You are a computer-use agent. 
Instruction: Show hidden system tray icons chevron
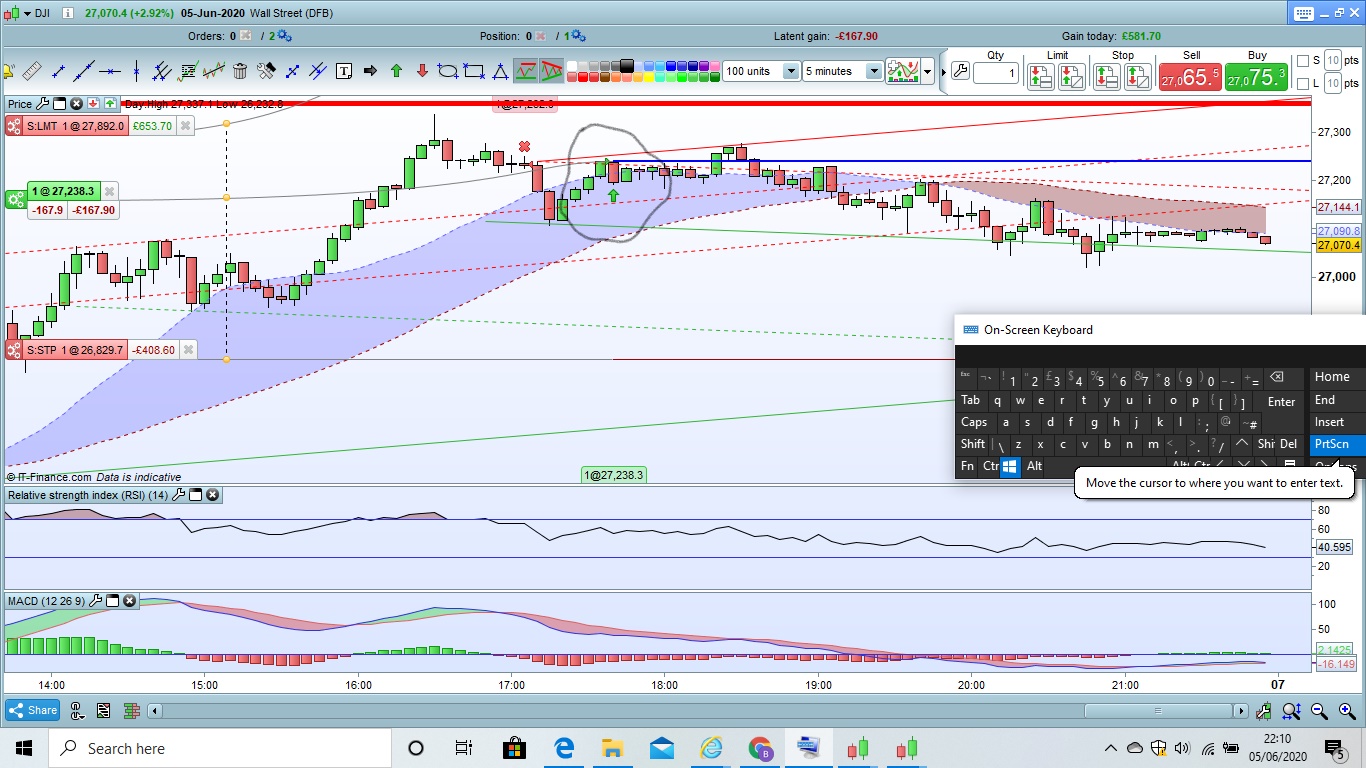(1110, 748)
